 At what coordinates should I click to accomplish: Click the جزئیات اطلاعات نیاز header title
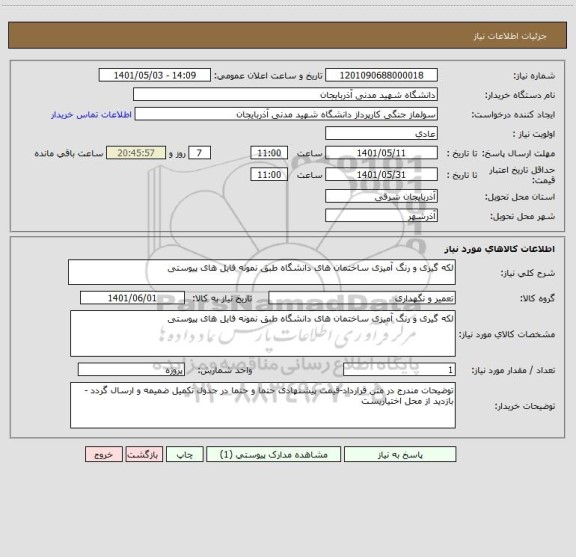click(510, 36)
